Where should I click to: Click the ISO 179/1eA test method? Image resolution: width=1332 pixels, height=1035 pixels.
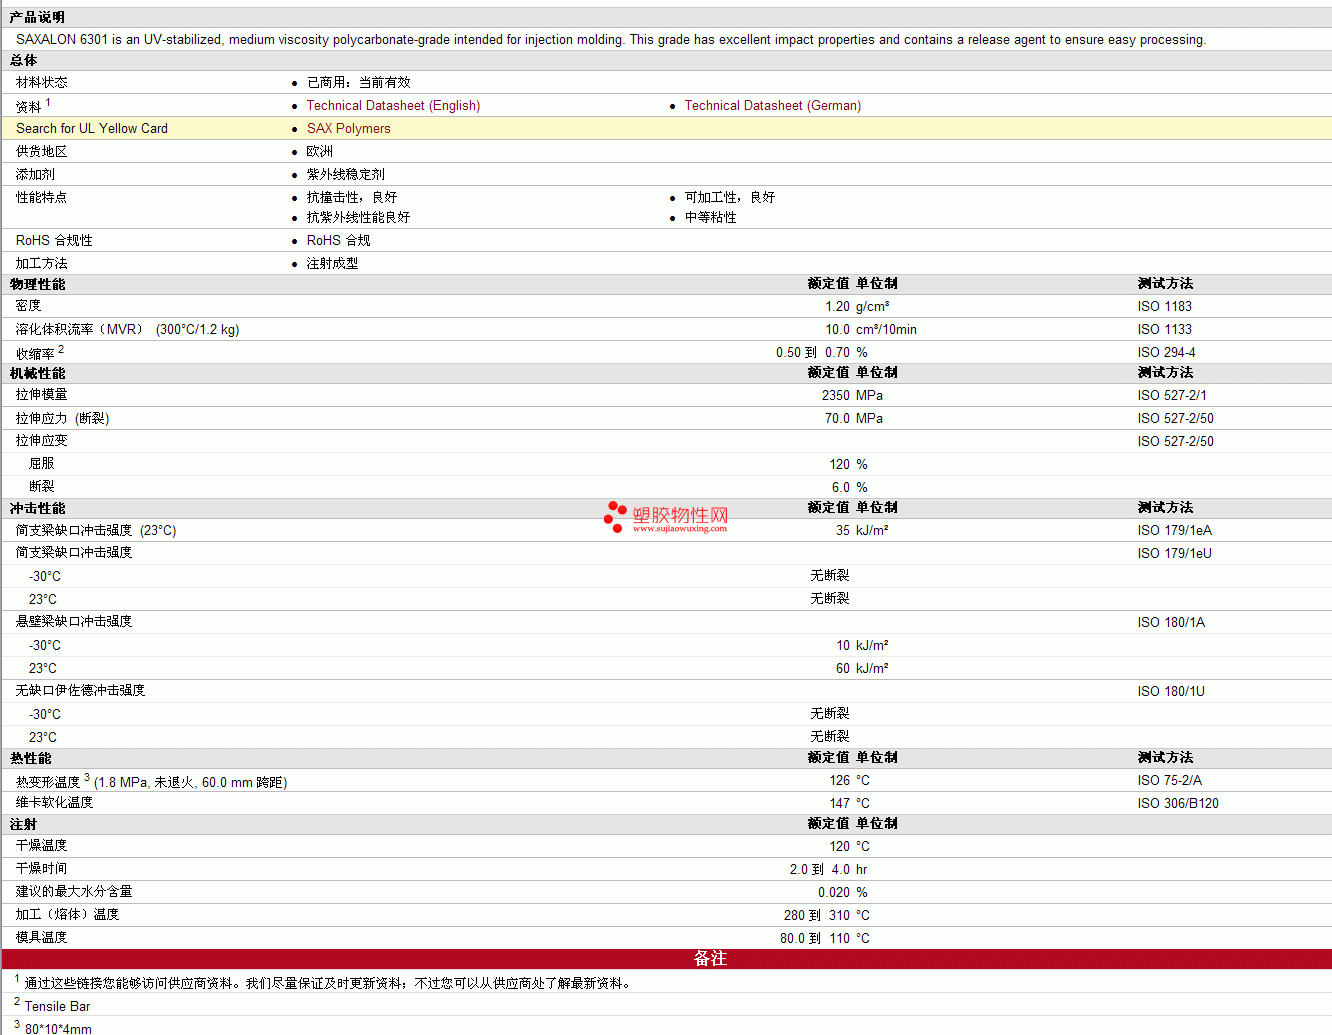[x=1174, y=531]
